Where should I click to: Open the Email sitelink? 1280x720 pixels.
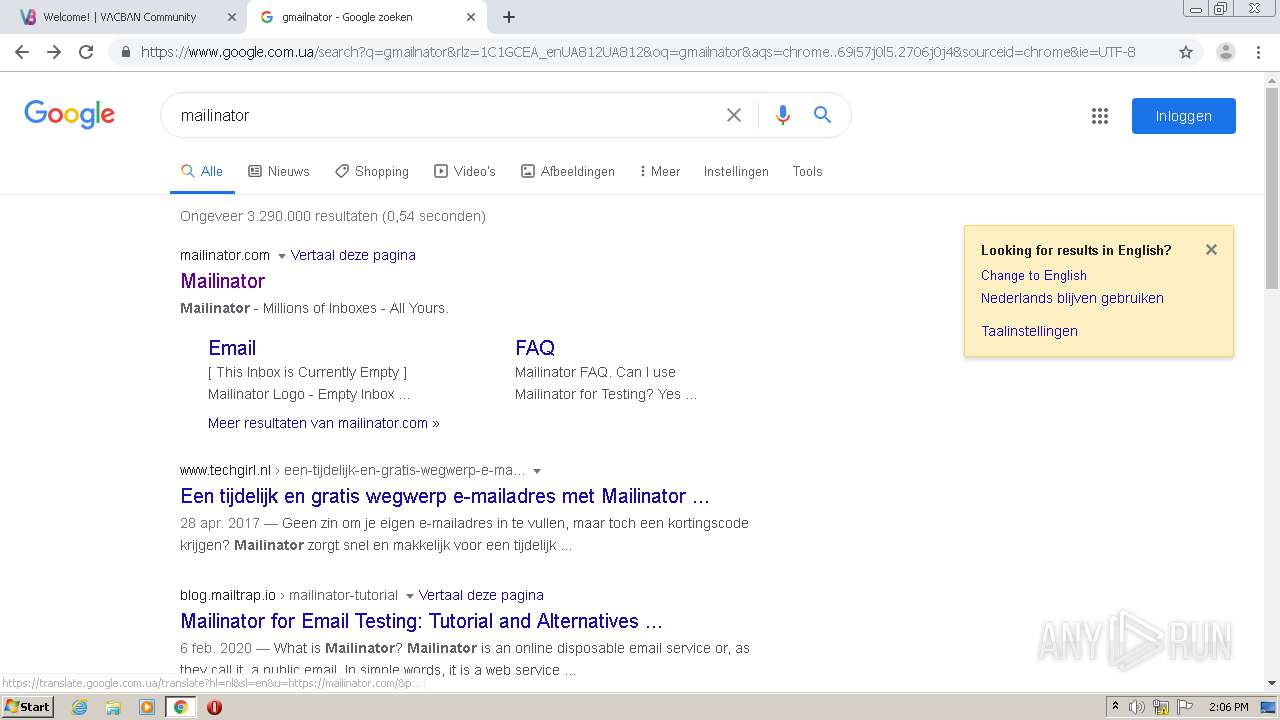(232, 348)
